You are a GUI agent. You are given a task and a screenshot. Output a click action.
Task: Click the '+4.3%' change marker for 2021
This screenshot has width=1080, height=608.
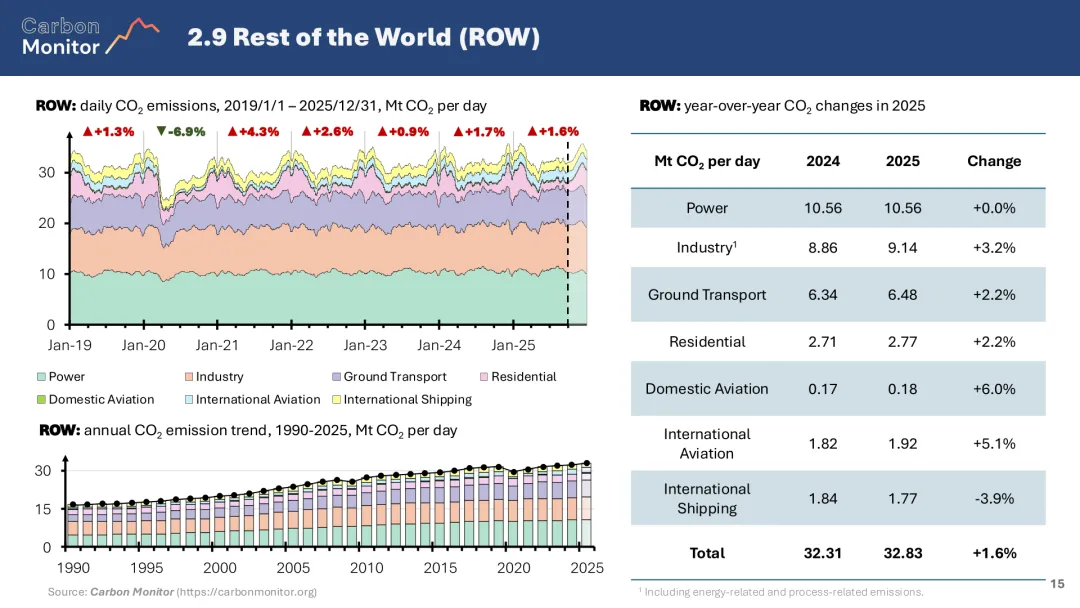(x=253, y=132)
